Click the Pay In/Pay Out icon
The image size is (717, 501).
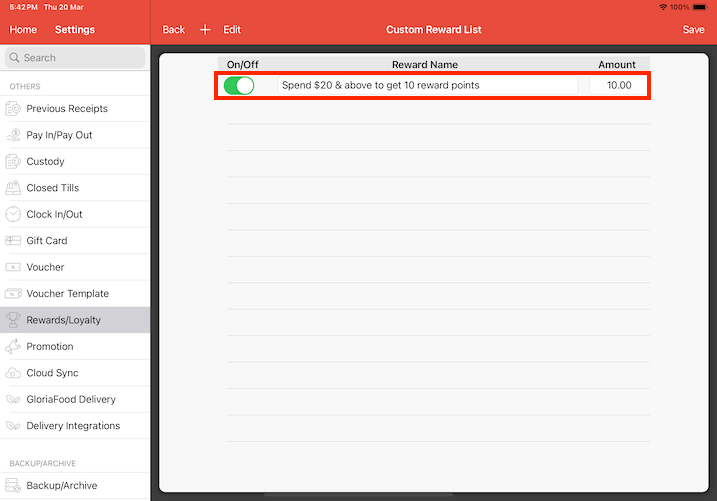pos(13,135)
